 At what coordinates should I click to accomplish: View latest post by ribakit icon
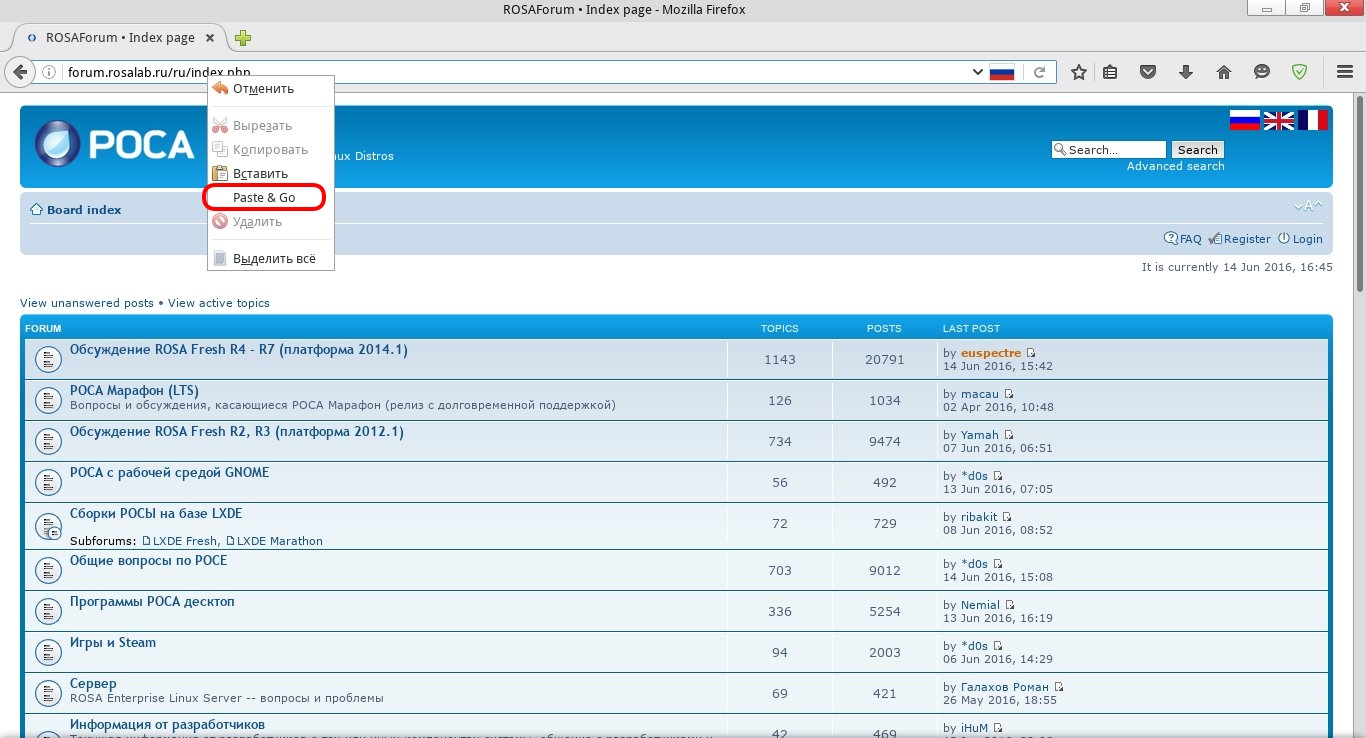[x=1007, y=517]
